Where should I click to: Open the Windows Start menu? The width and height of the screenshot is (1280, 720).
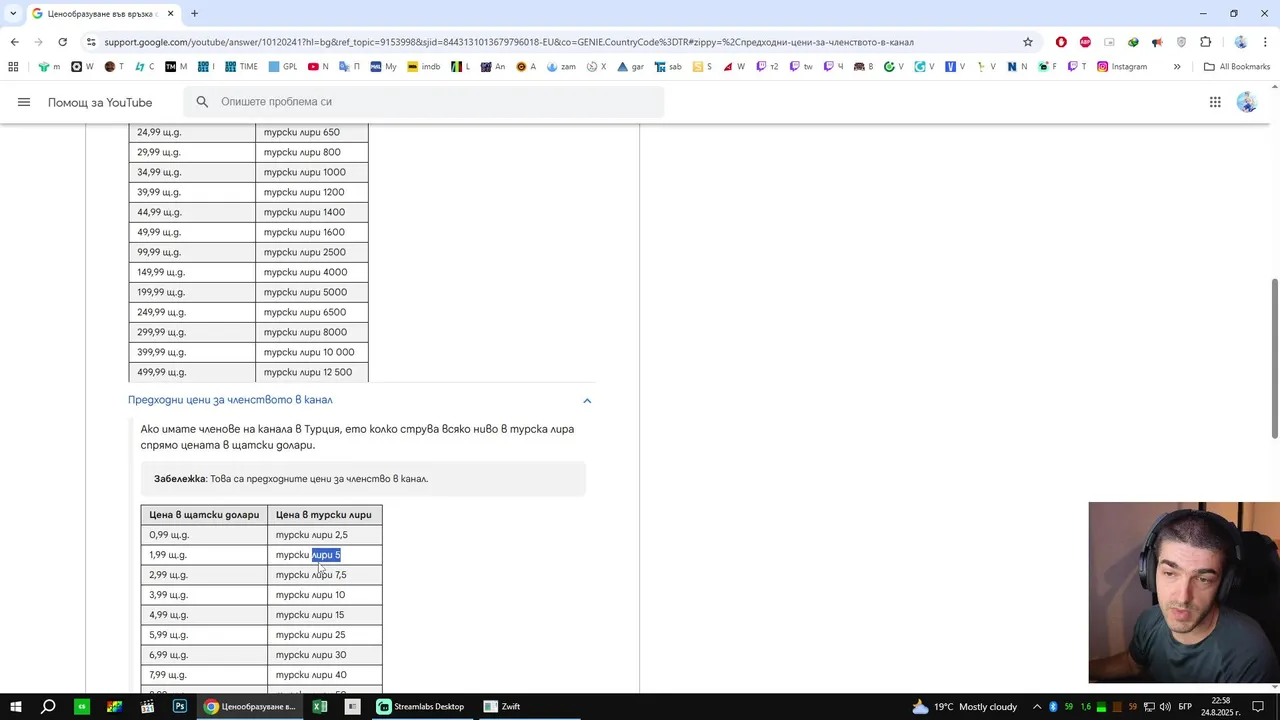pyautogui.click(x=15, y=706)
